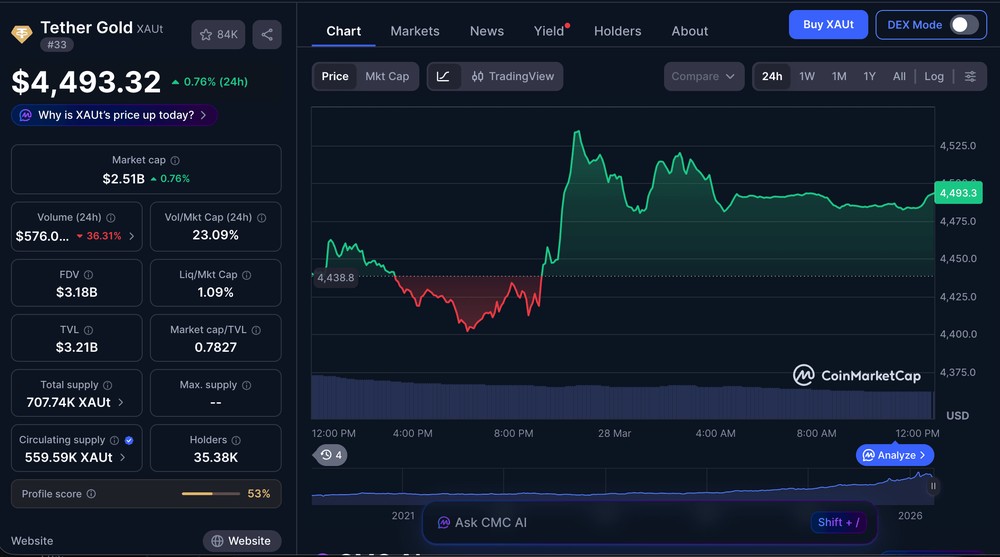
Task: Add Tether Gold to watchlist star button
Action: pos(218,34)
